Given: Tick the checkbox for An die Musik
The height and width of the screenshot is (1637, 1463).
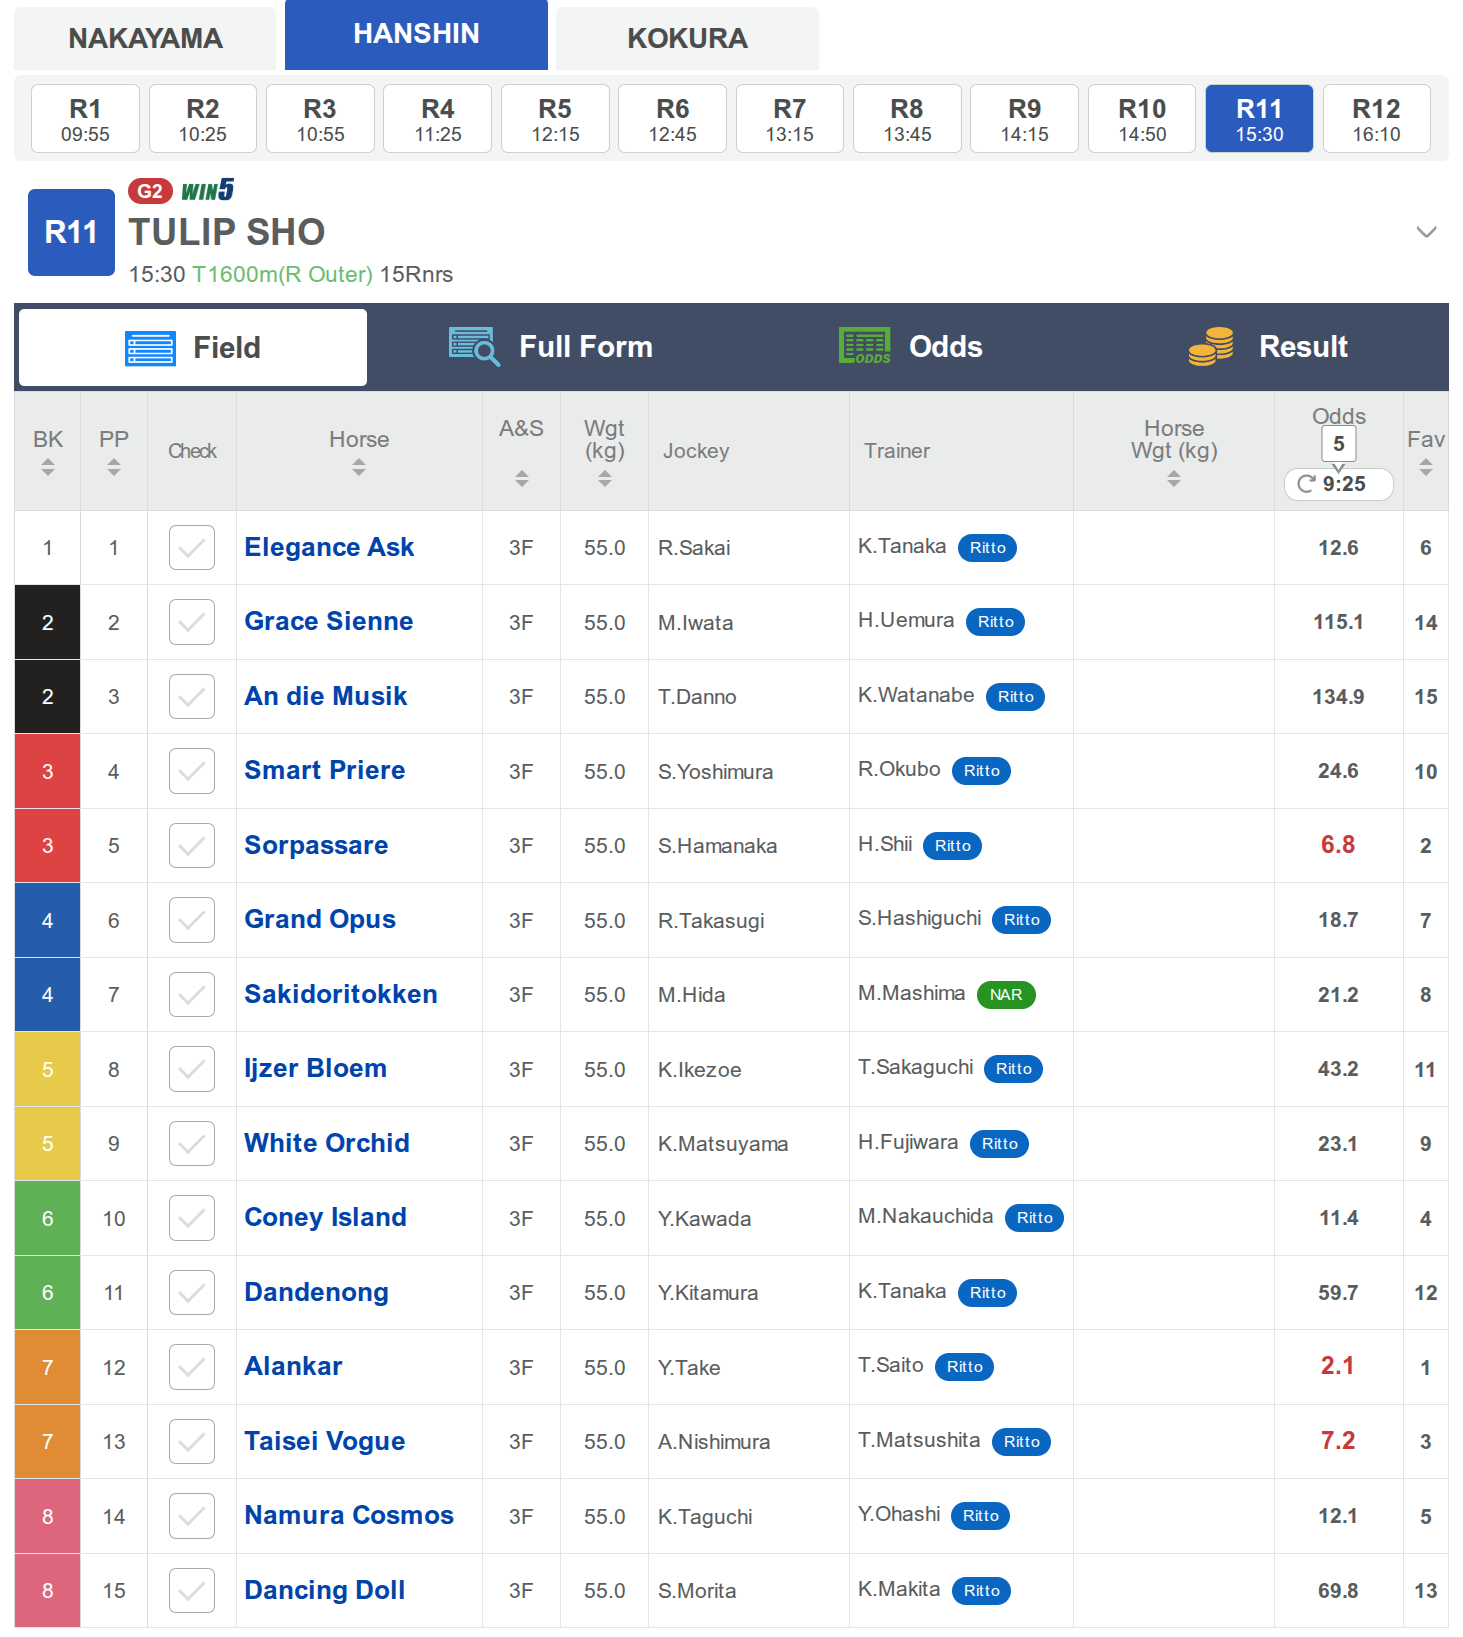Looking at the screenshot, I should (x=192, y=697).
